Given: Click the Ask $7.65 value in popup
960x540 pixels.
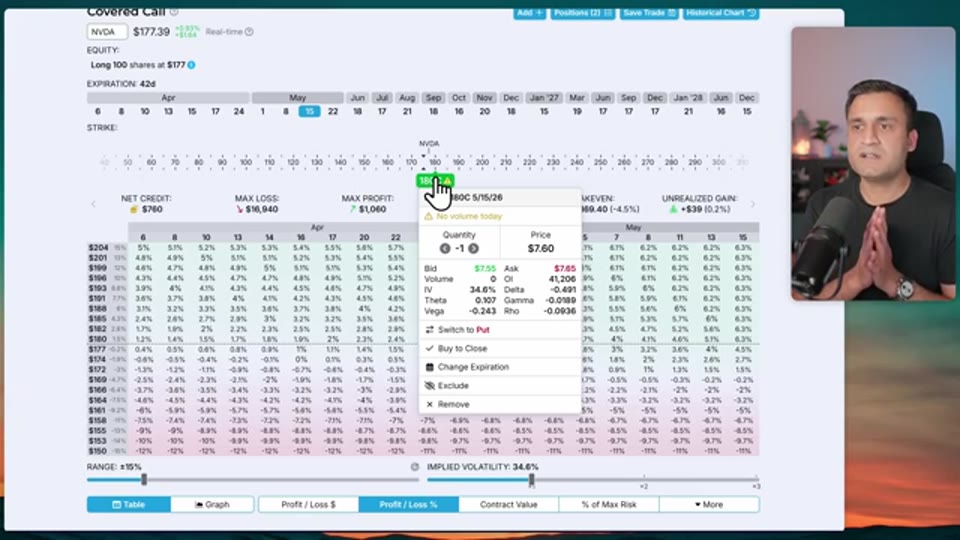Looking at the screenshot, I should [x=565, y=269].
